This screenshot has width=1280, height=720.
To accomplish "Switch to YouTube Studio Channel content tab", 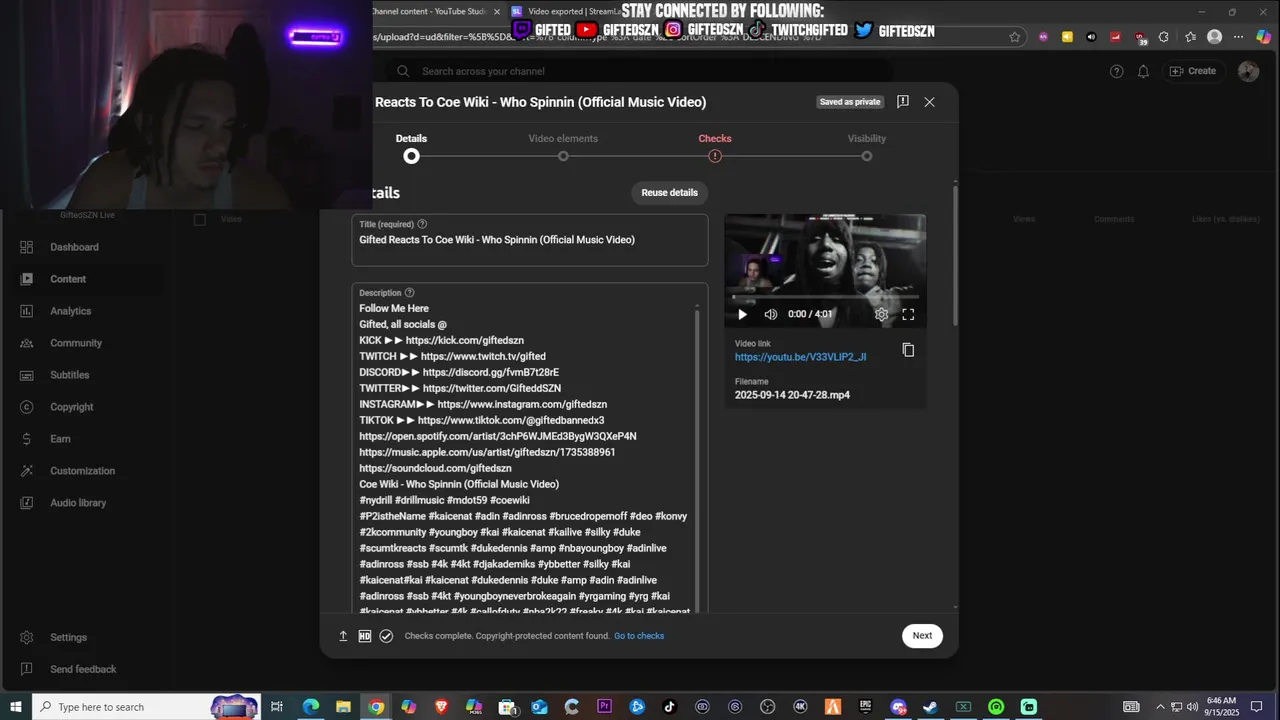I will click(430, 12).
